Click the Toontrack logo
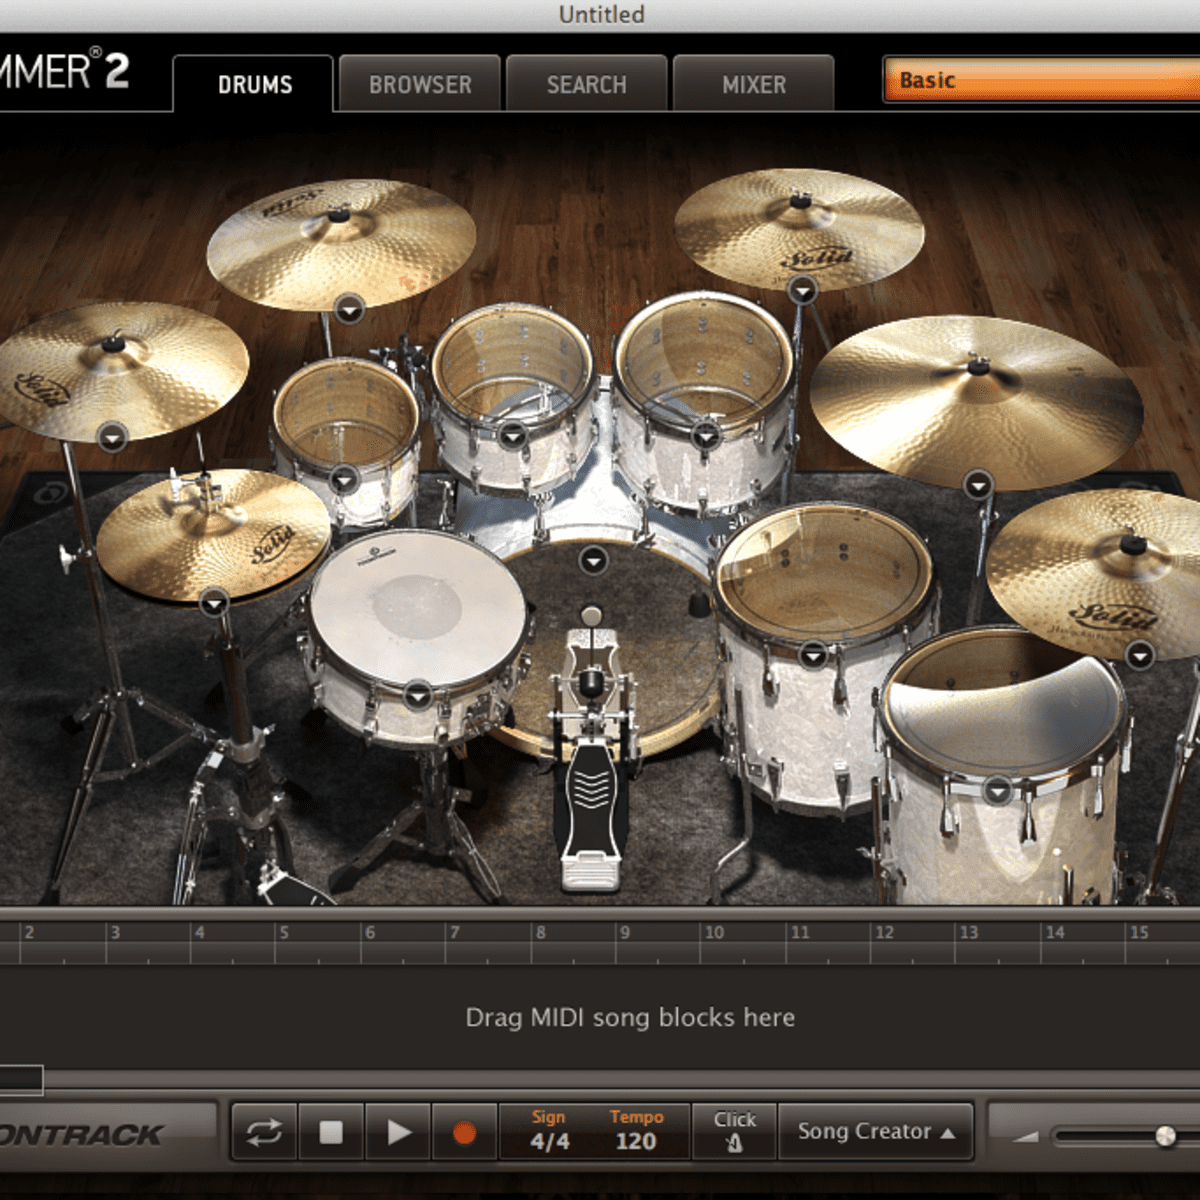Viewport: 1200px width, 1200px height. pyautogui.click(x=81, y=1135)
